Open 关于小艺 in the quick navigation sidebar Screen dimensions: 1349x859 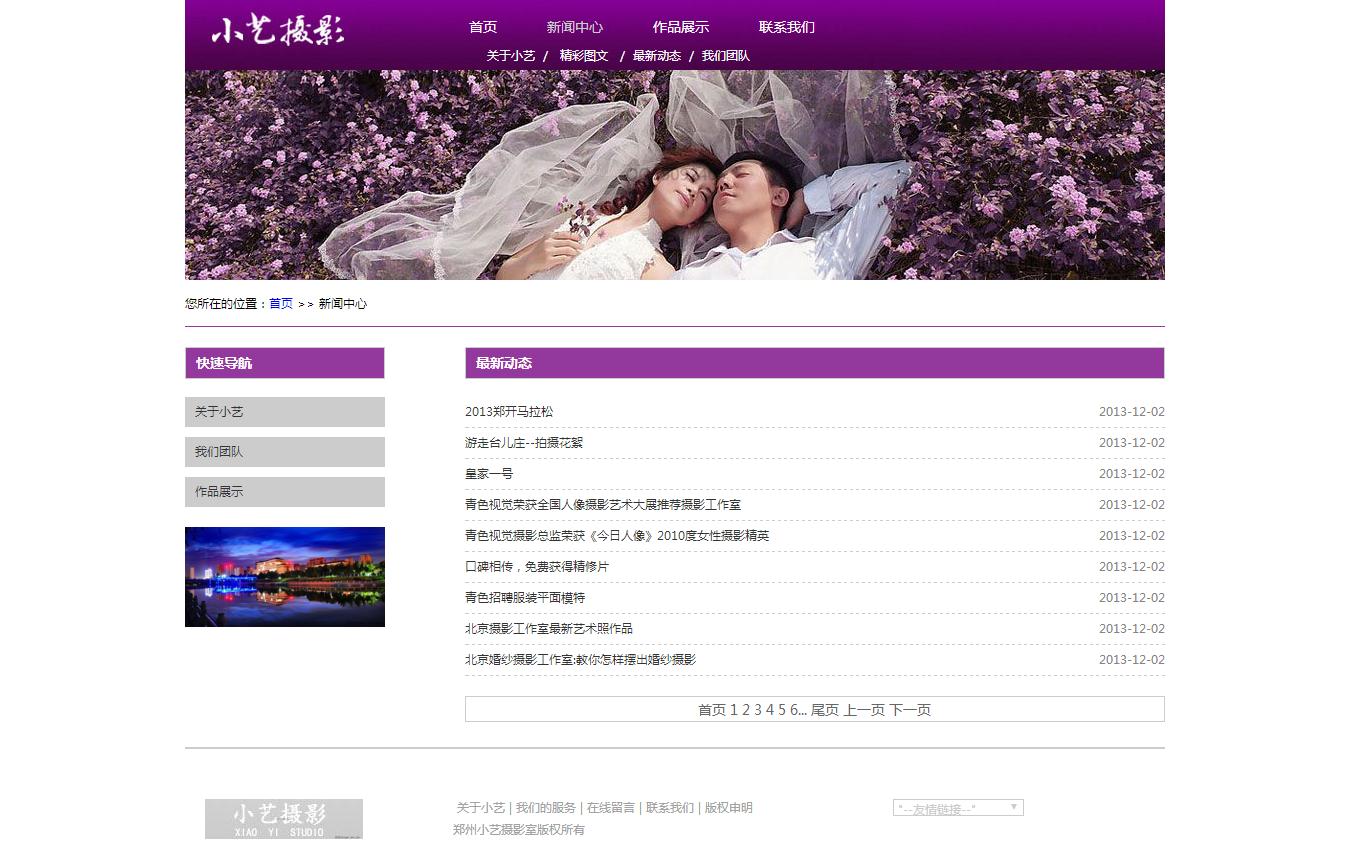[x=284, y=412]
